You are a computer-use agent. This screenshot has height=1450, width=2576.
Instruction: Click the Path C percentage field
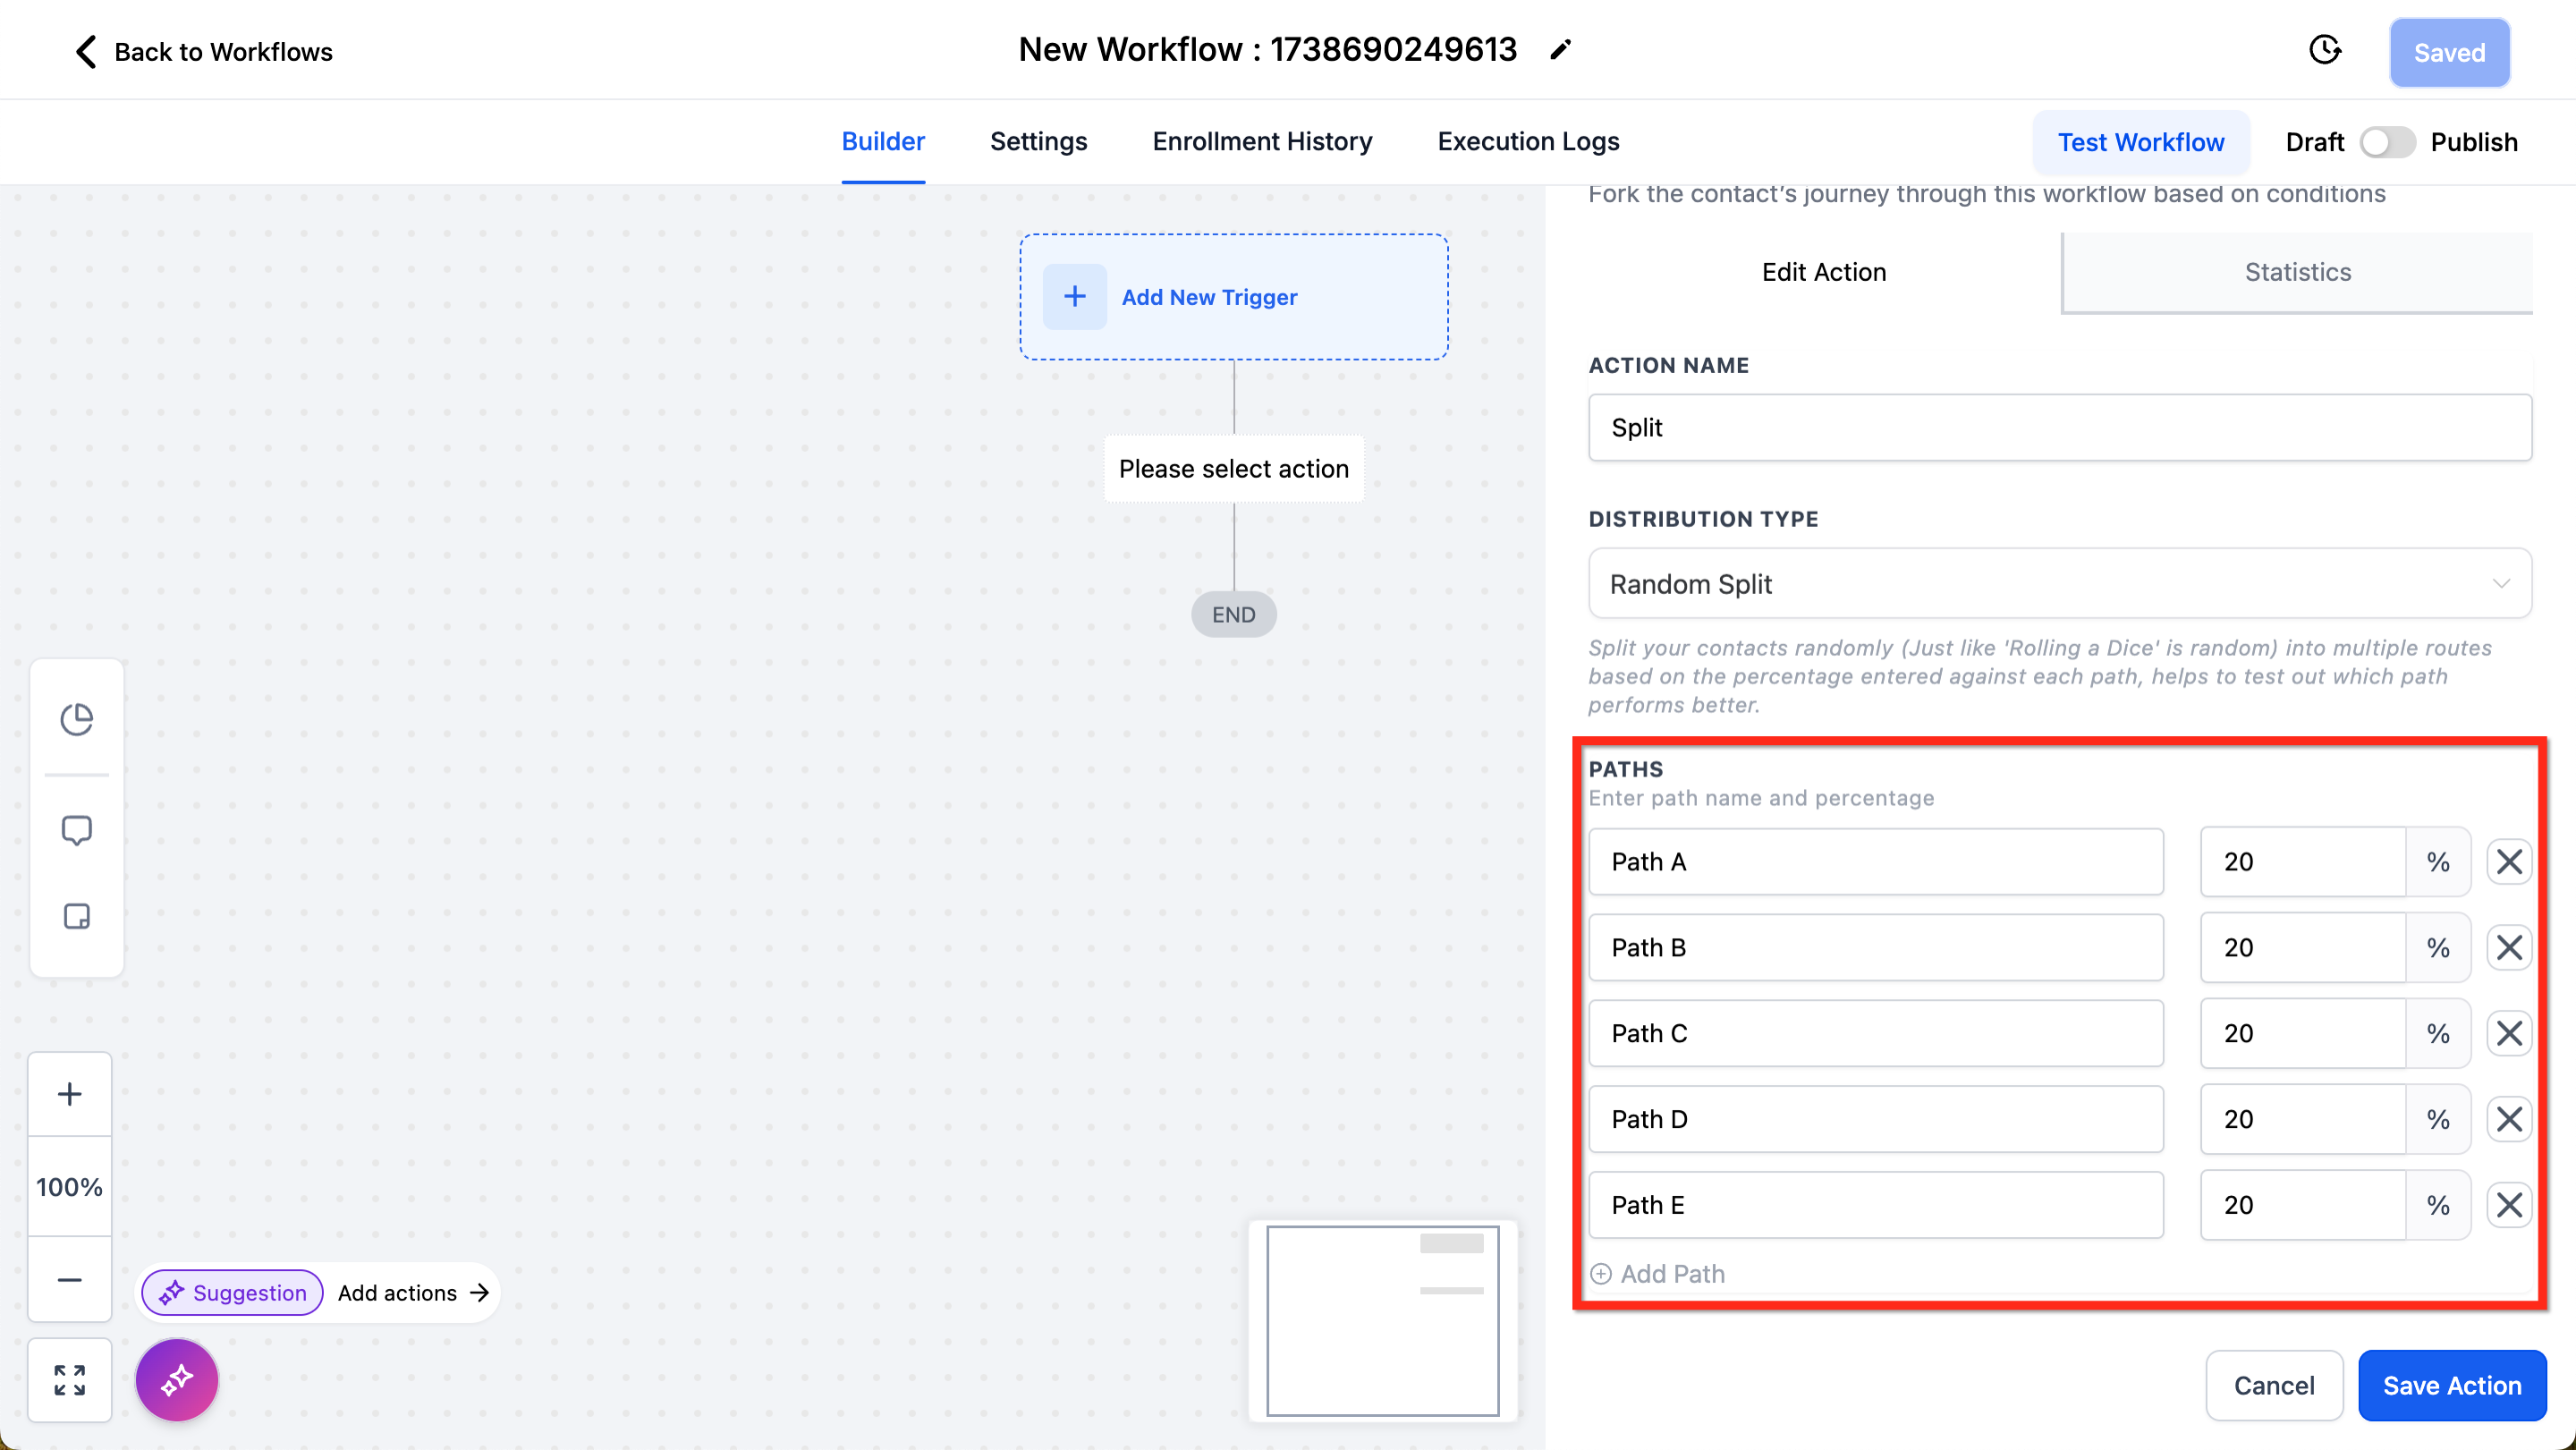(2301, 1033)
